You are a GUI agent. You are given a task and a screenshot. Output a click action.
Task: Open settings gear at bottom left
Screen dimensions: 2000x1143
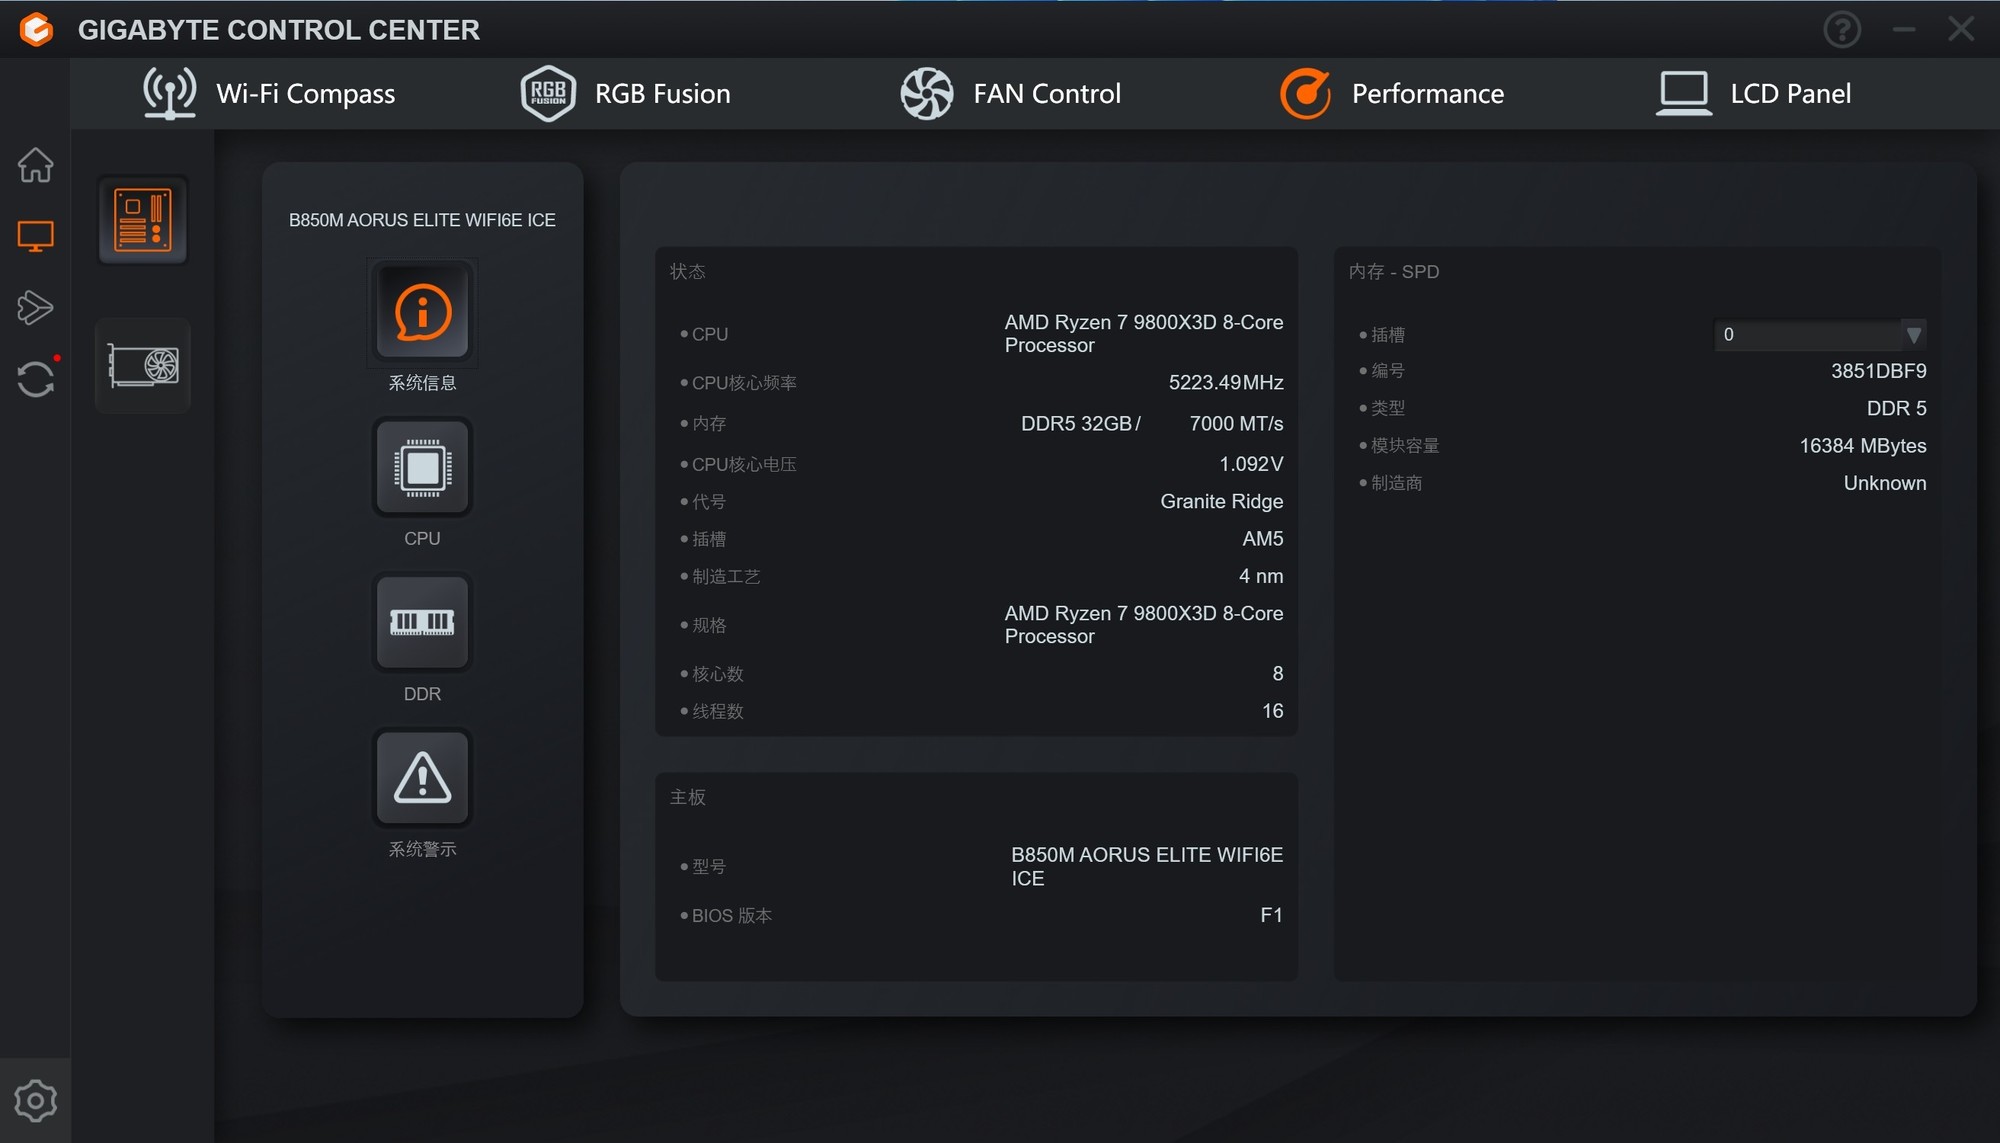pyautogui.click(x=35, y=1101)
